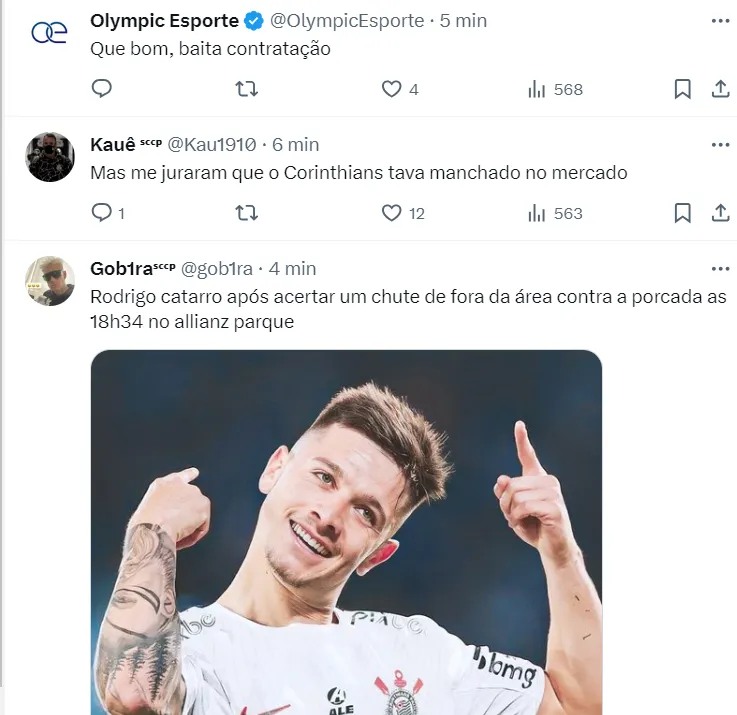
Task: Retweet Kauê's post about Corinthians
Action: (x=246, y=213)
